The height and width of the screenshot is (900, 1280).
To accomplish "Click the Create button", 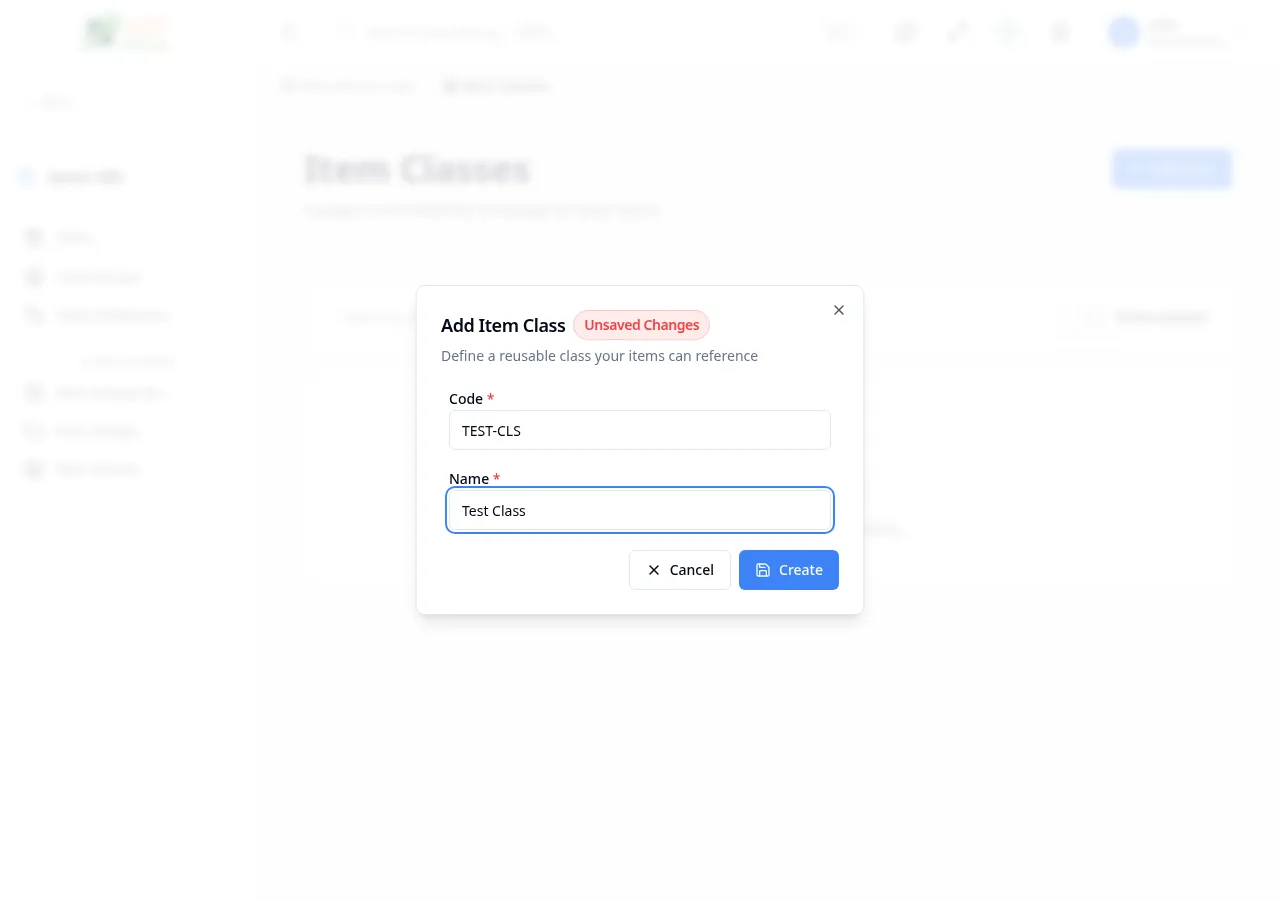I will [x=789, y=570].
